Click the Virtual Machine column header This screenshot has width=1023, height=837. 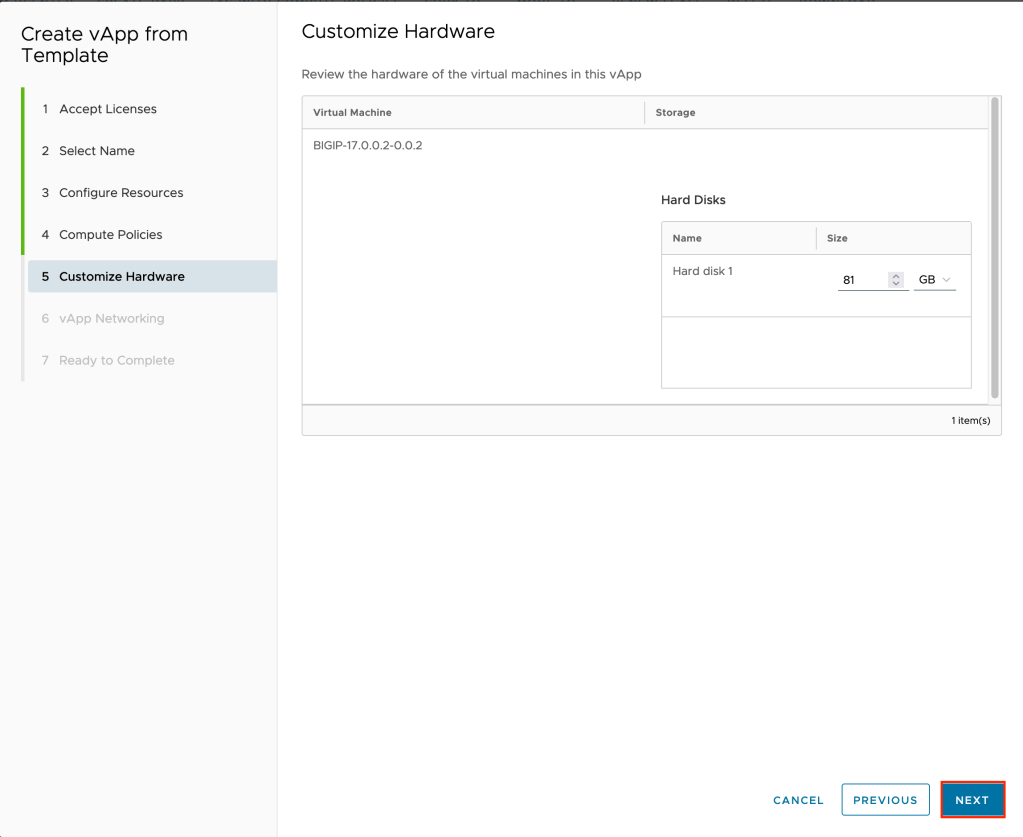pyautogui.click(x=352, y=113)
